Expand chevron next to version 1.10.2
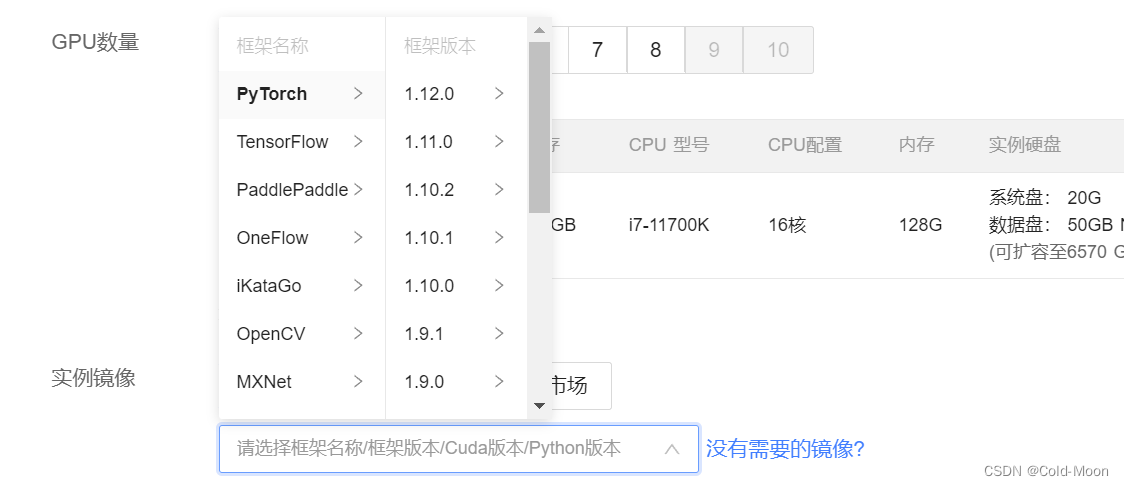 tap(500, 190)
